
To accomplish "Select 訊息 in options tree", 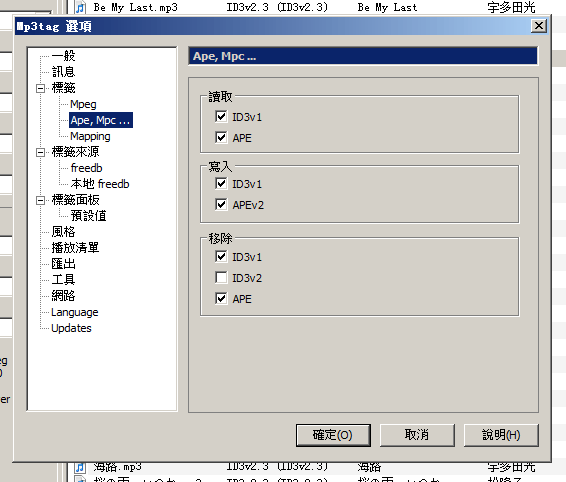I will tap(63, 72).
